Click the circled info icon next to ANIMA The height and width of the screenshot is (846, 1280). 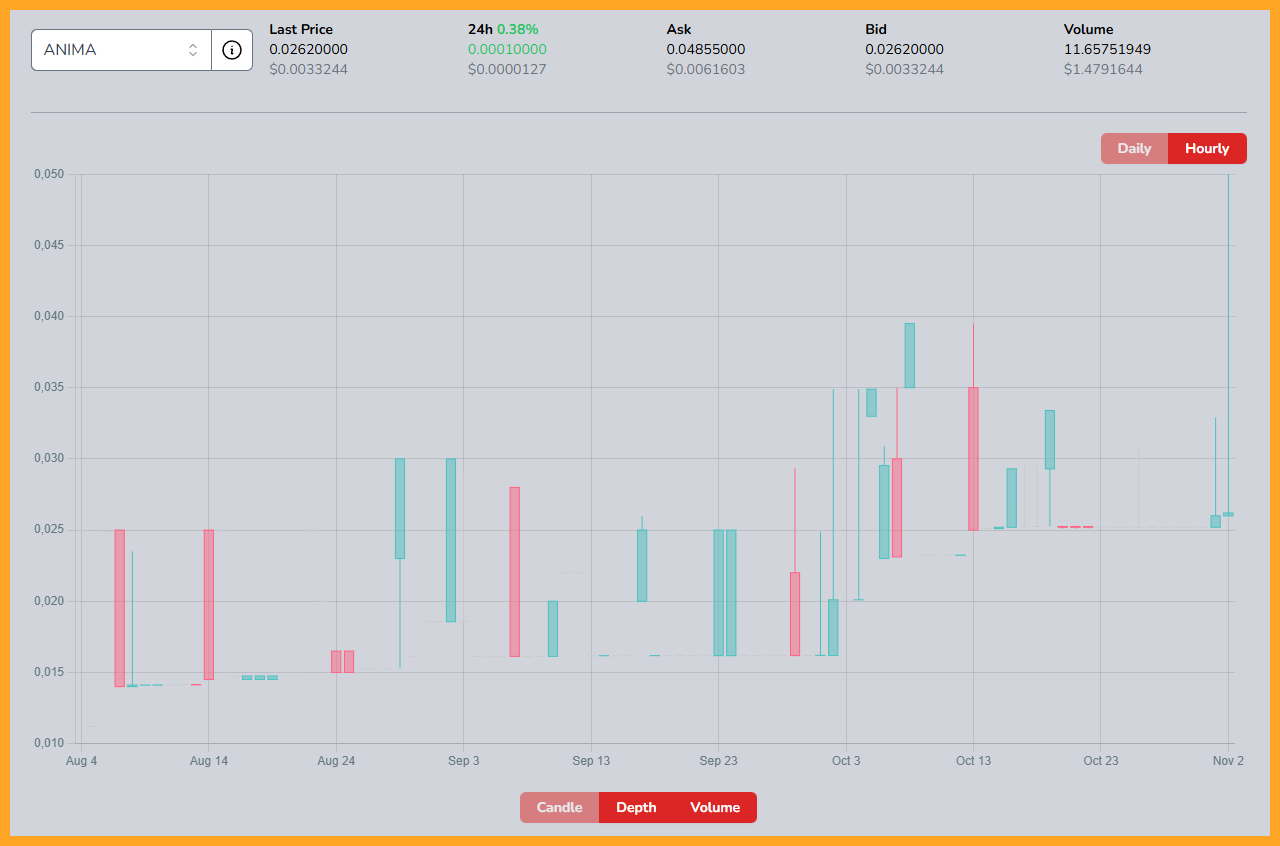coord(232,50)
